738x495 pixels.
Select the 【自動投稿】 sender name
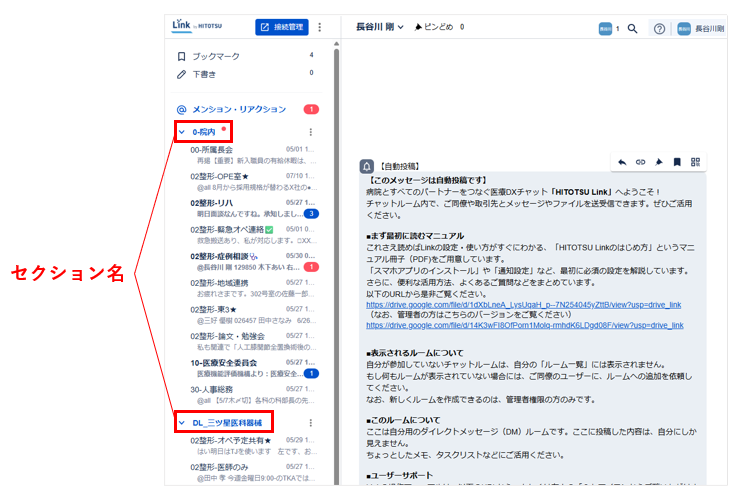click(400, 167)
